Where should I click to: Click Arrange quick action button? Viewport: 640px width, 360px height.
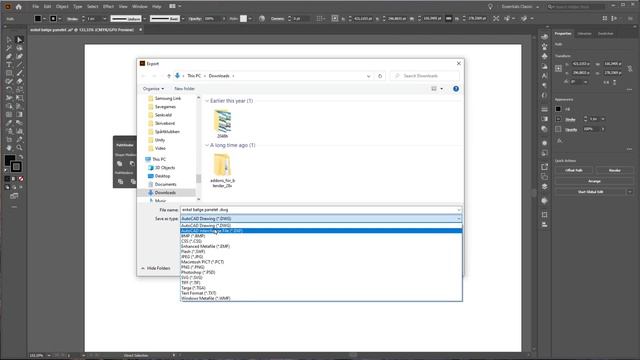(594, 181)
